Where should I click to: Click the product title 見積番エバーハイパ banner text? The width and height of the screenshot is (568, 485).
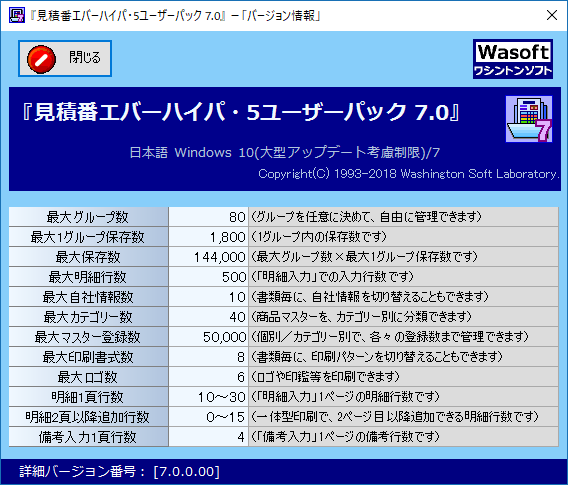[x=241, y=112]
